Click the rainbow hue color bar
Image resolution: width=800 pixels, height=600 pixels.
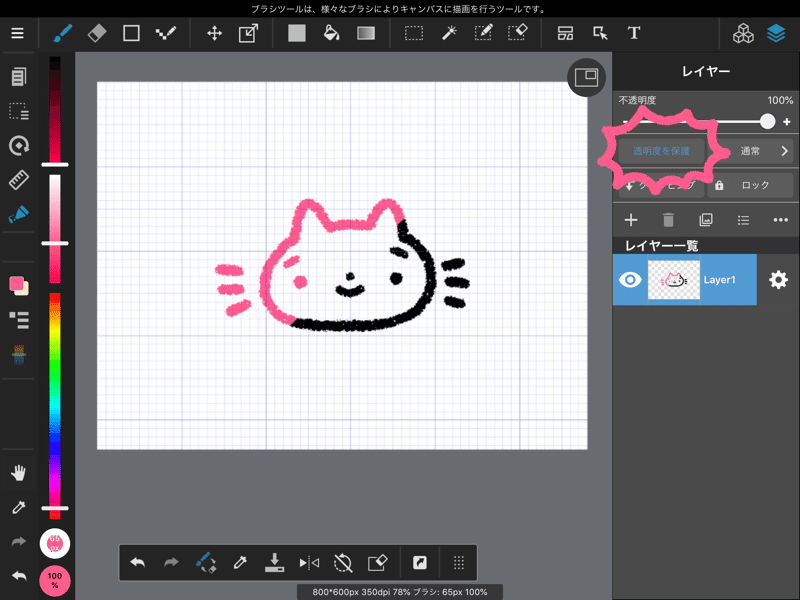click(55, 400)
